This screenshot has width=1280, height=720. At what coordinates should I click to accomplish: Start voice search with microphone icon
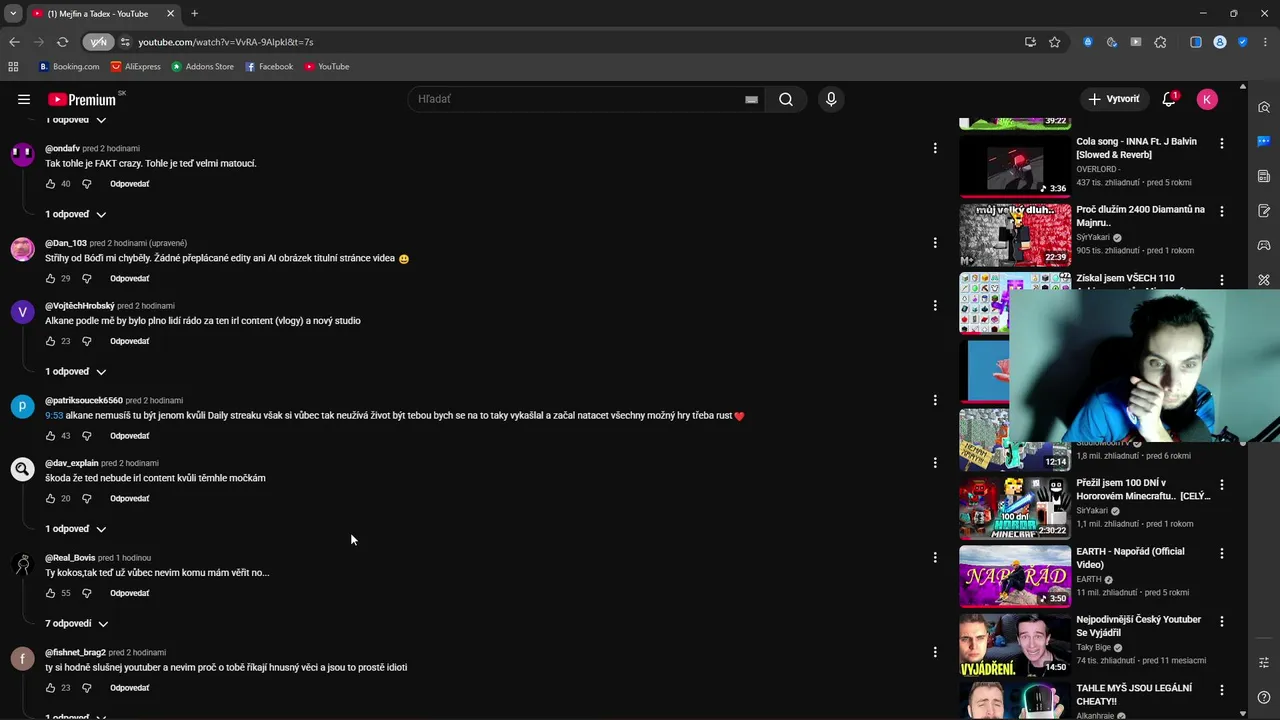(x=831, y=99)
